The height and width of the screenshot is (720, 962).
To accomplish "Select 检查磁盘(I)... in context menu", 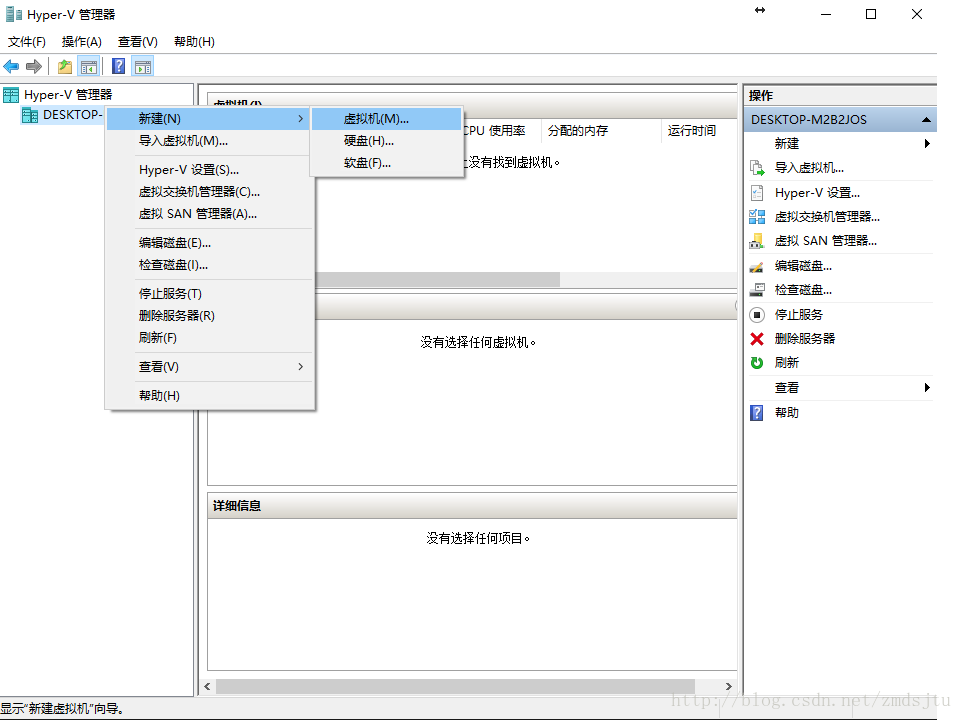I will pyautogui.click(x=209, y=265).
